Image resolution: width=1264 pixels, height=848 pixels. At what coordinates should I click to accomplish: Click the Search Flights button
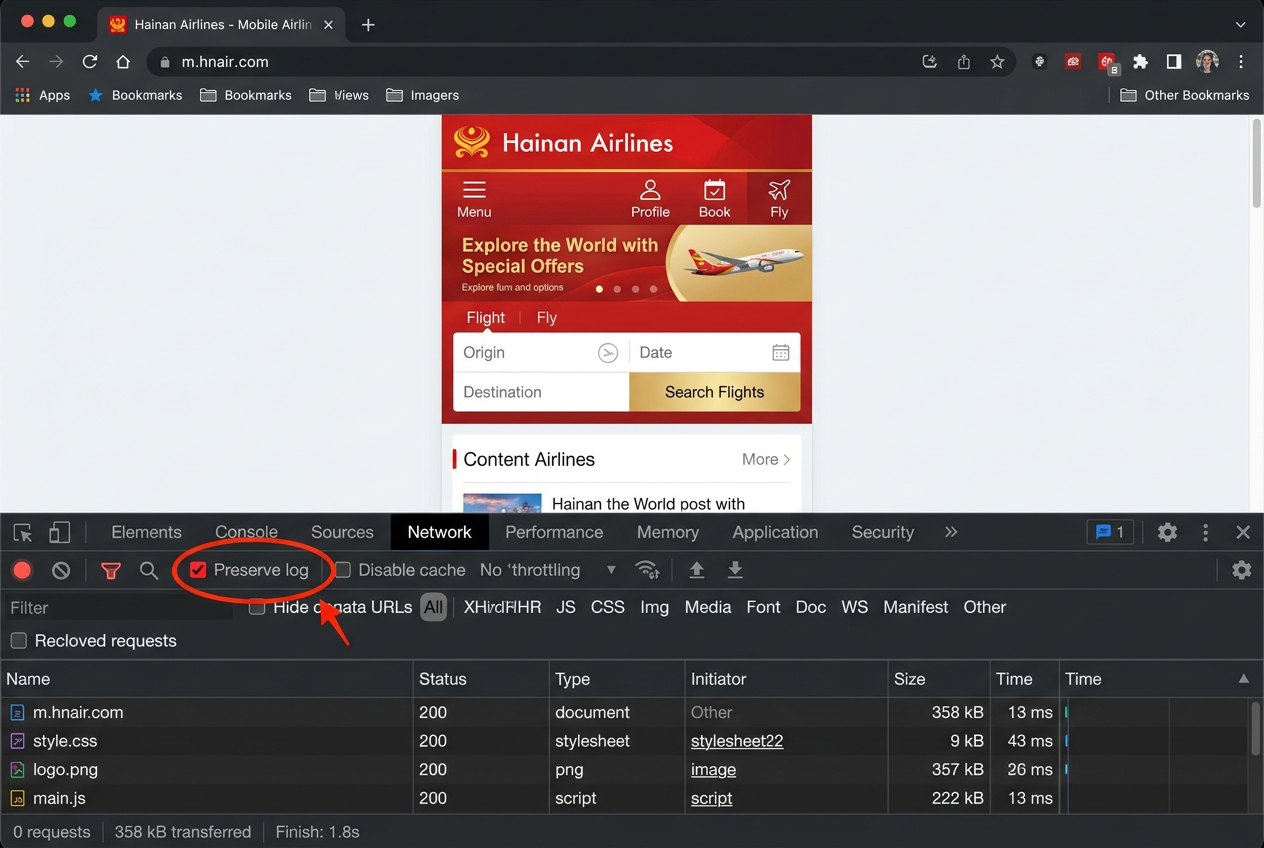(x=715, y=392)
